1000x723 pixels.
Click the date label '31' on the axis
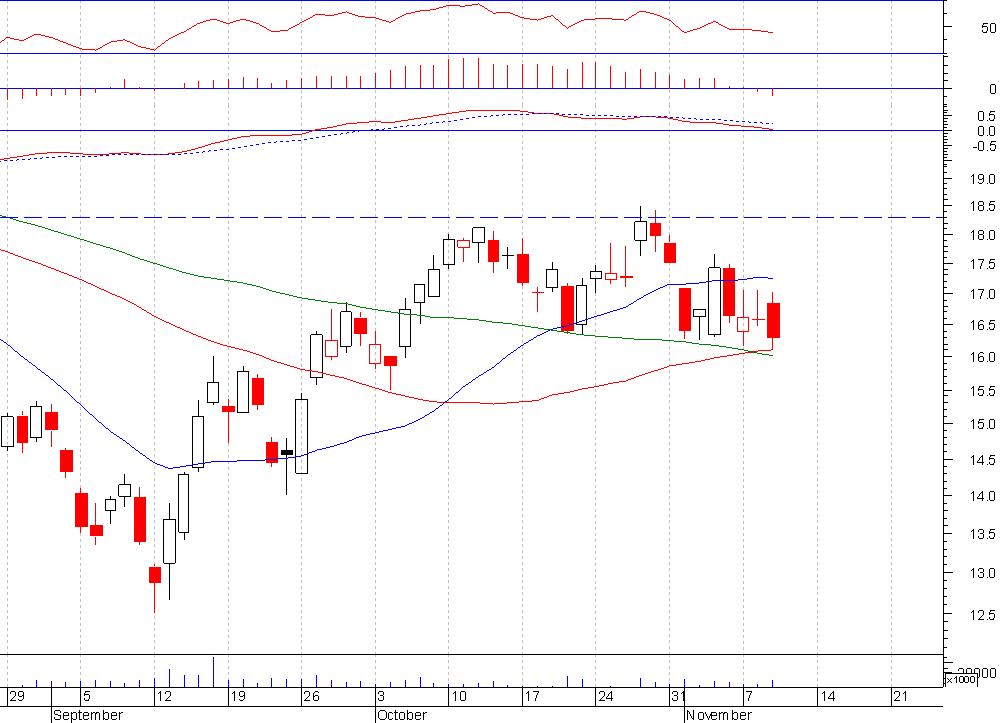679,696
